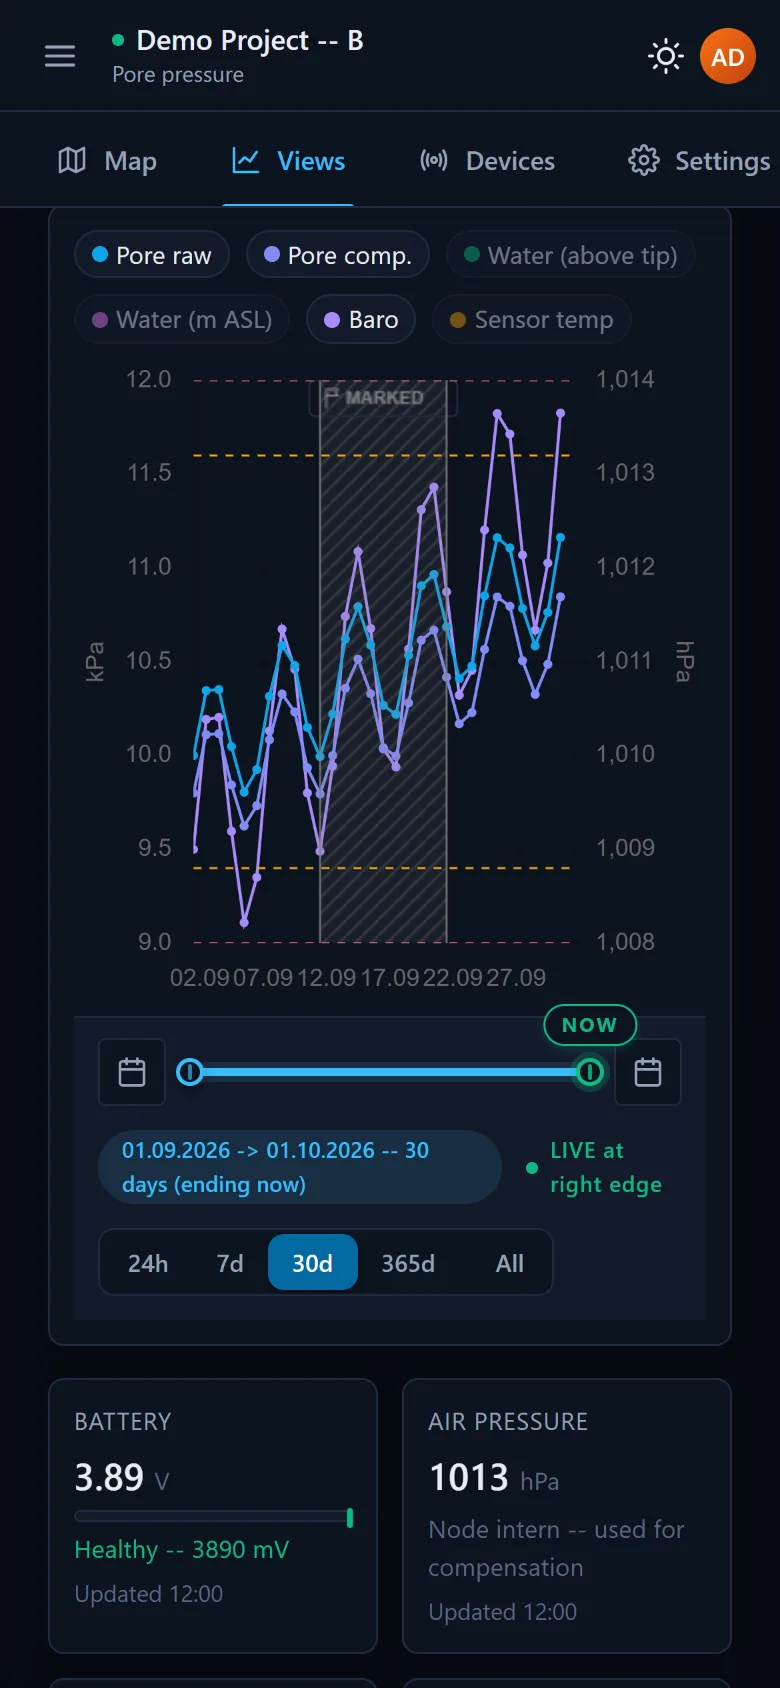Click the Node intern compensation note
The width and height of the screenshot is (780, 1688).
[x=556, y=1548]
